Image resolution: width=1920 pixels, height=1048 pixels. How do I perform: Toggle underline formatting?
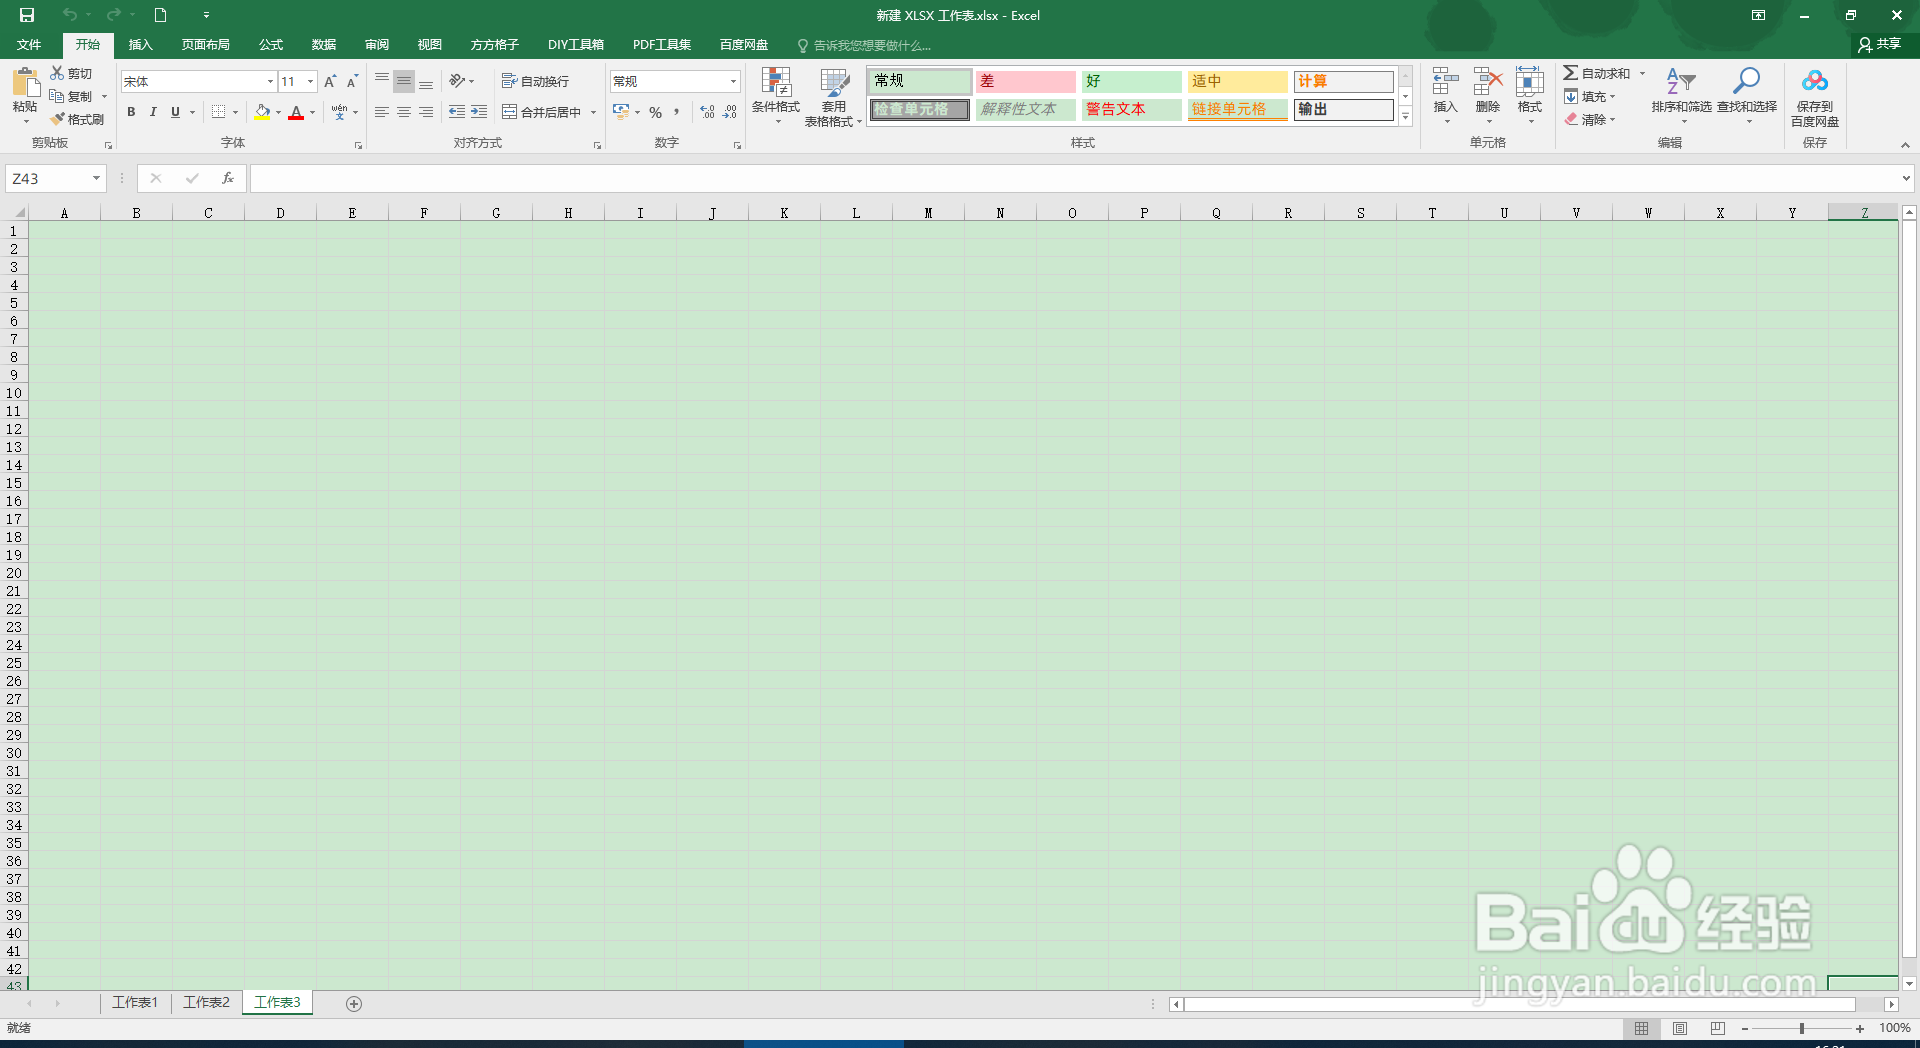click(x=175, y=112)
